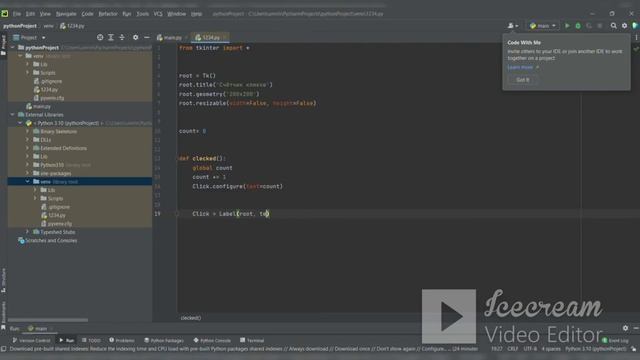This screenshot has width=640, height=360.
Task: Open the Refactor menu
Action: click(108, 14)
